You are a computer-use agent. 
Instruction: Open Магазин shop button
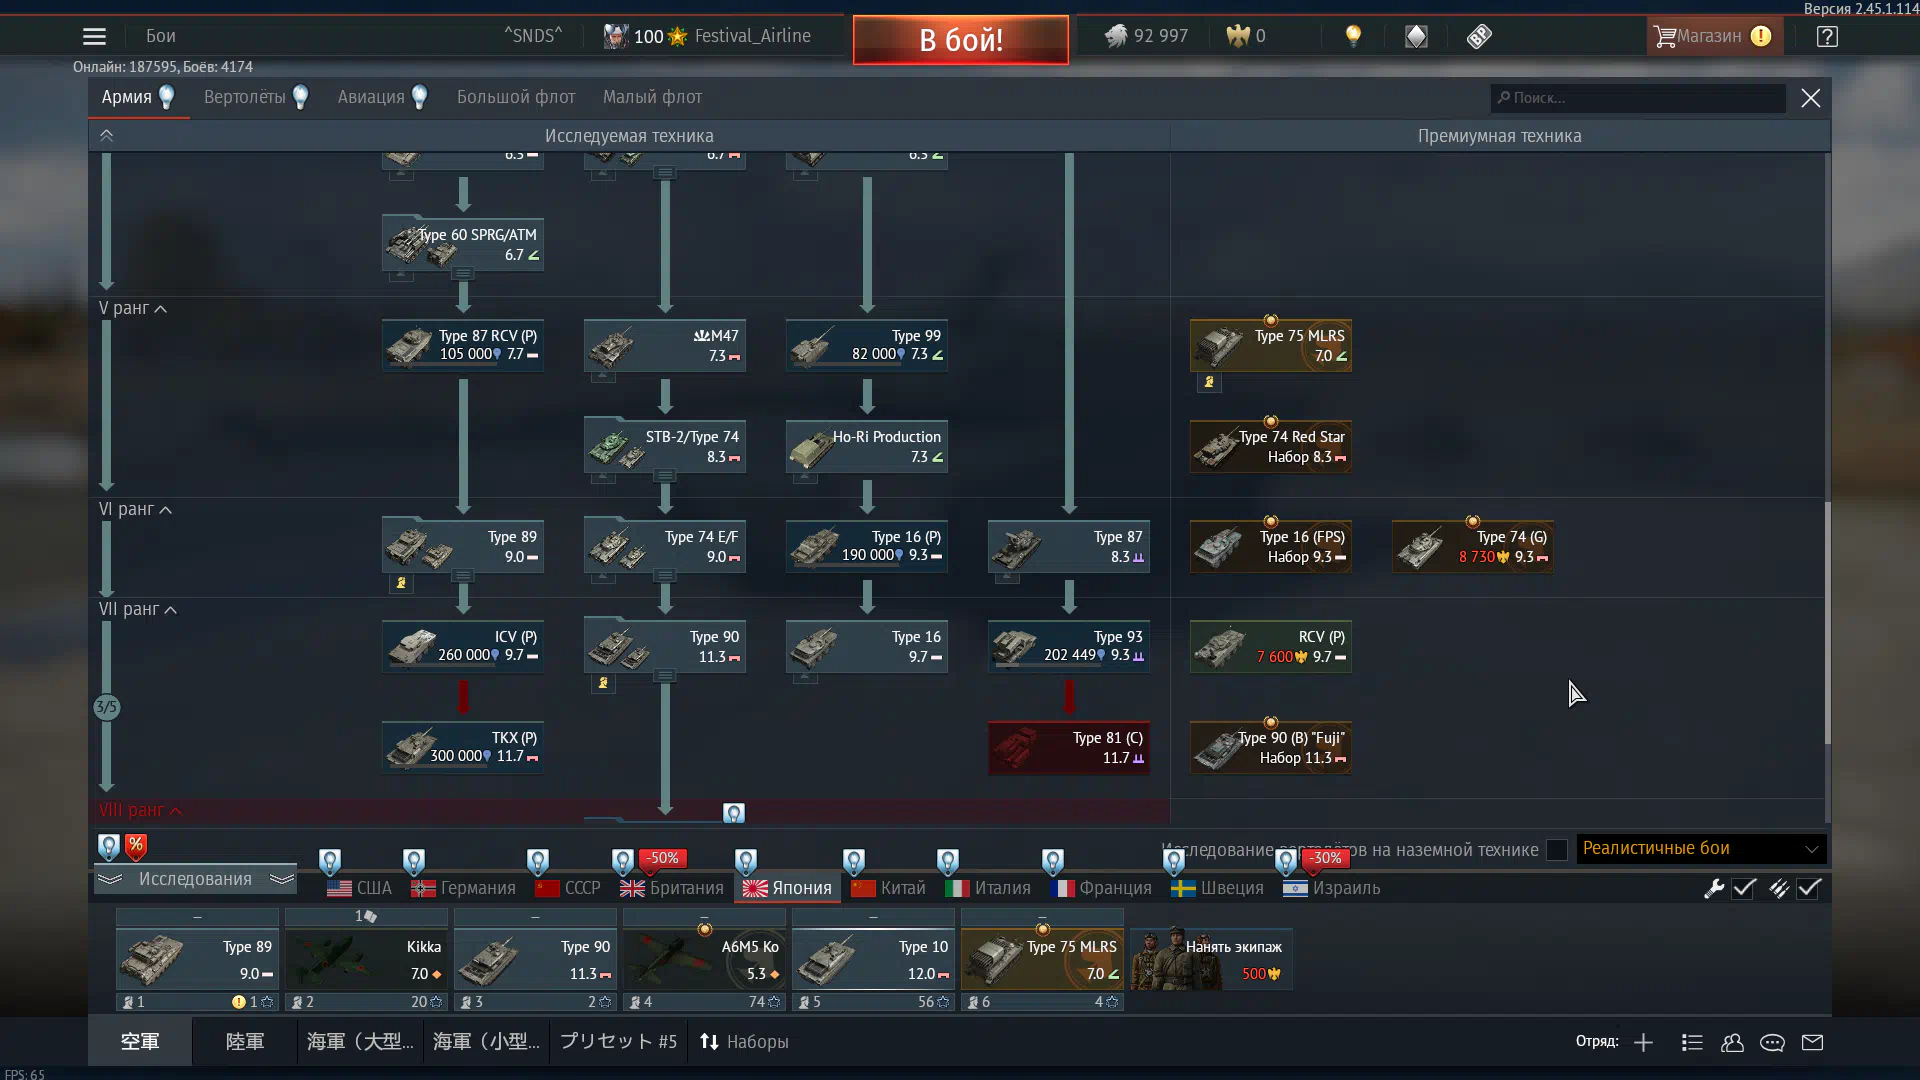(x=1713, y=37)
